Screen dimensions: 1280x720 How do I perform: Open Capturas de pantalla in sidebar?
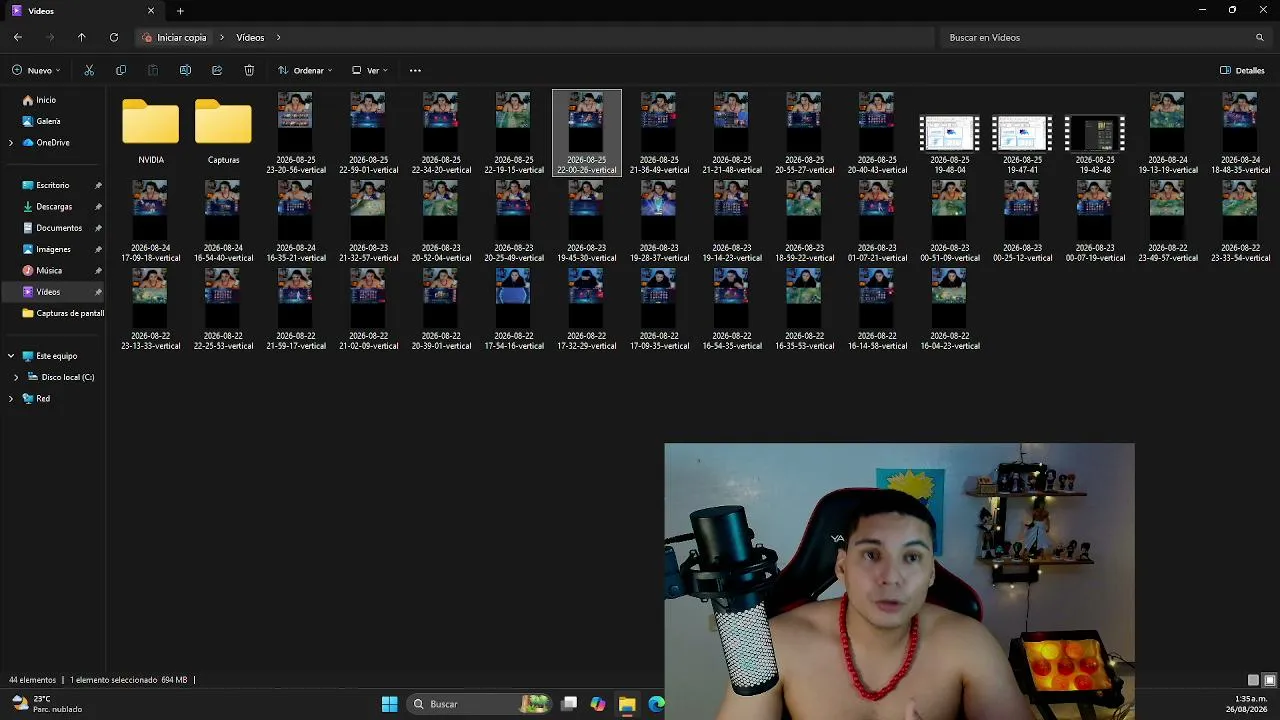62,313
